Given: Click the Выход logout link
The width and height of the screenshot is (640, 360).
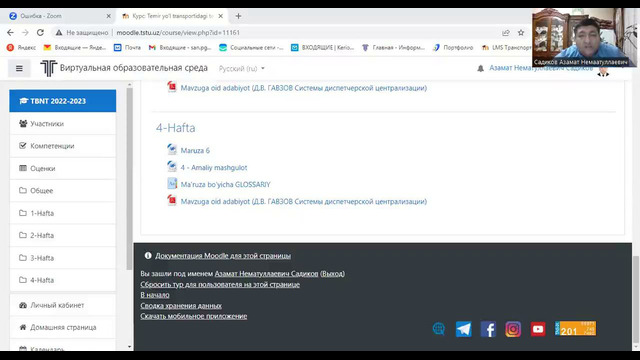Looking at the screenshot, I should [332, 273].
